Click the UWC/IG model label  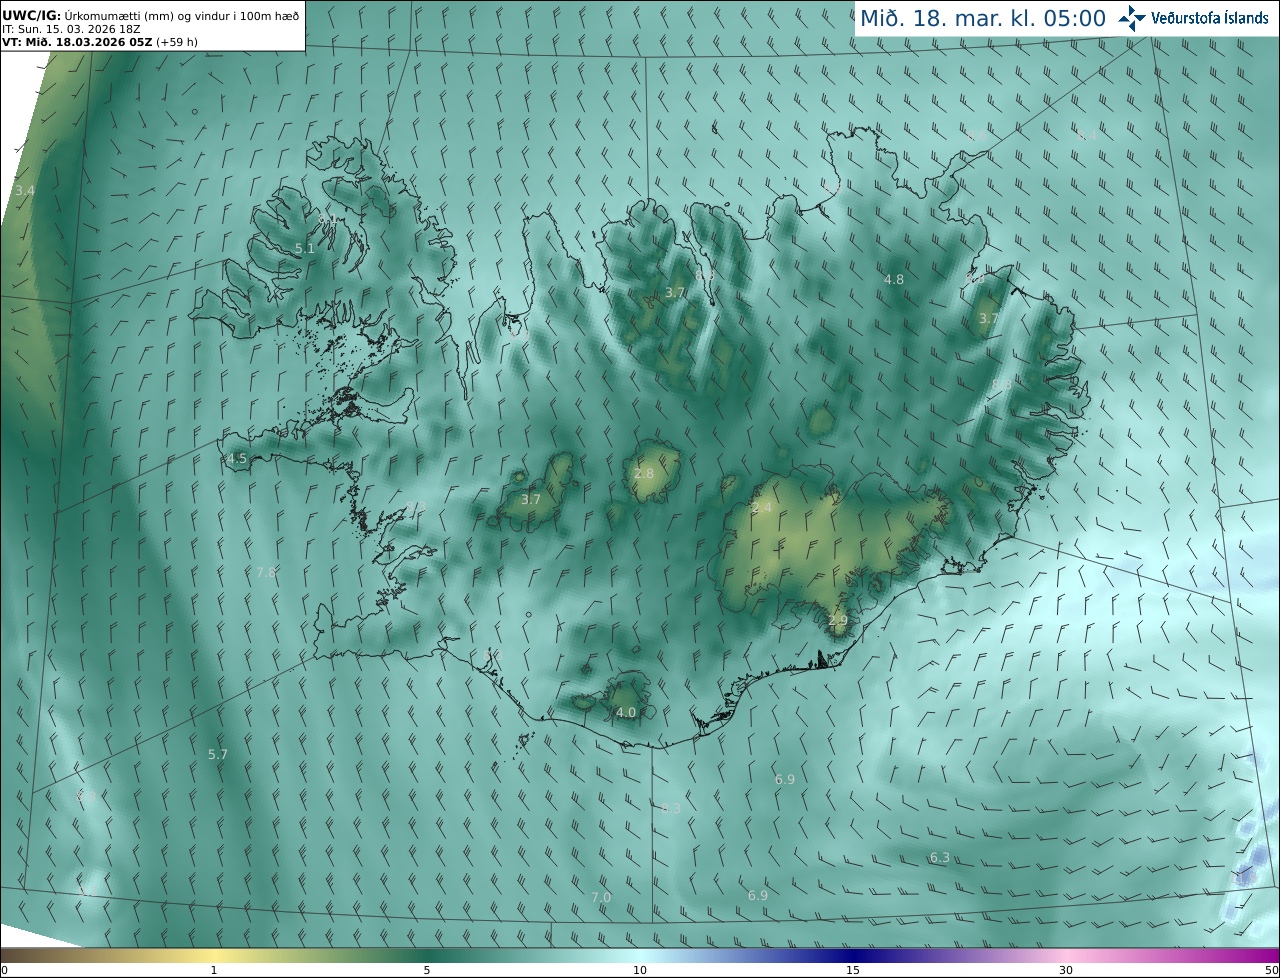(31, 15)
